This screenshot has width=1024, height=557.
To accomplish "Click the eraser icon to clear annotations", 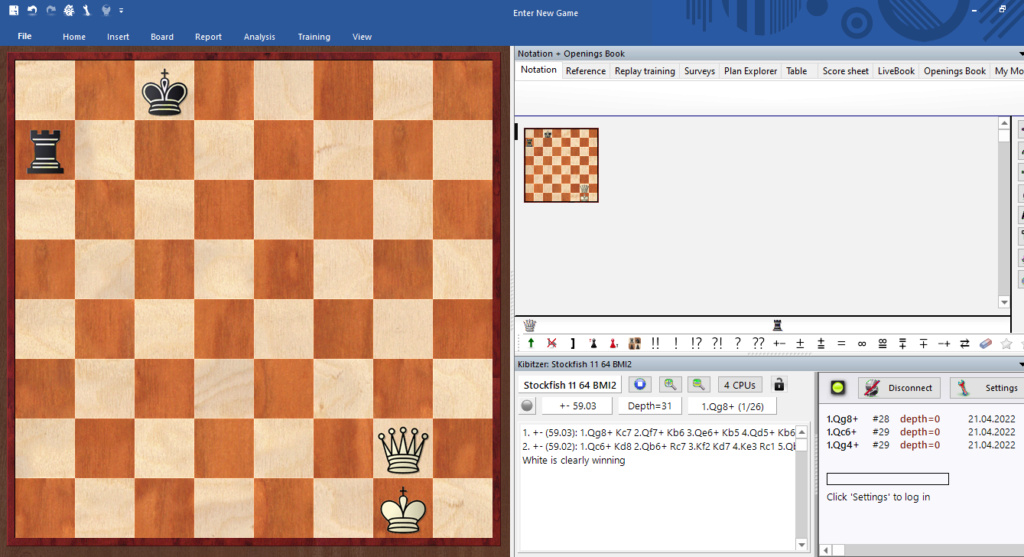I will tap(985, 343).
